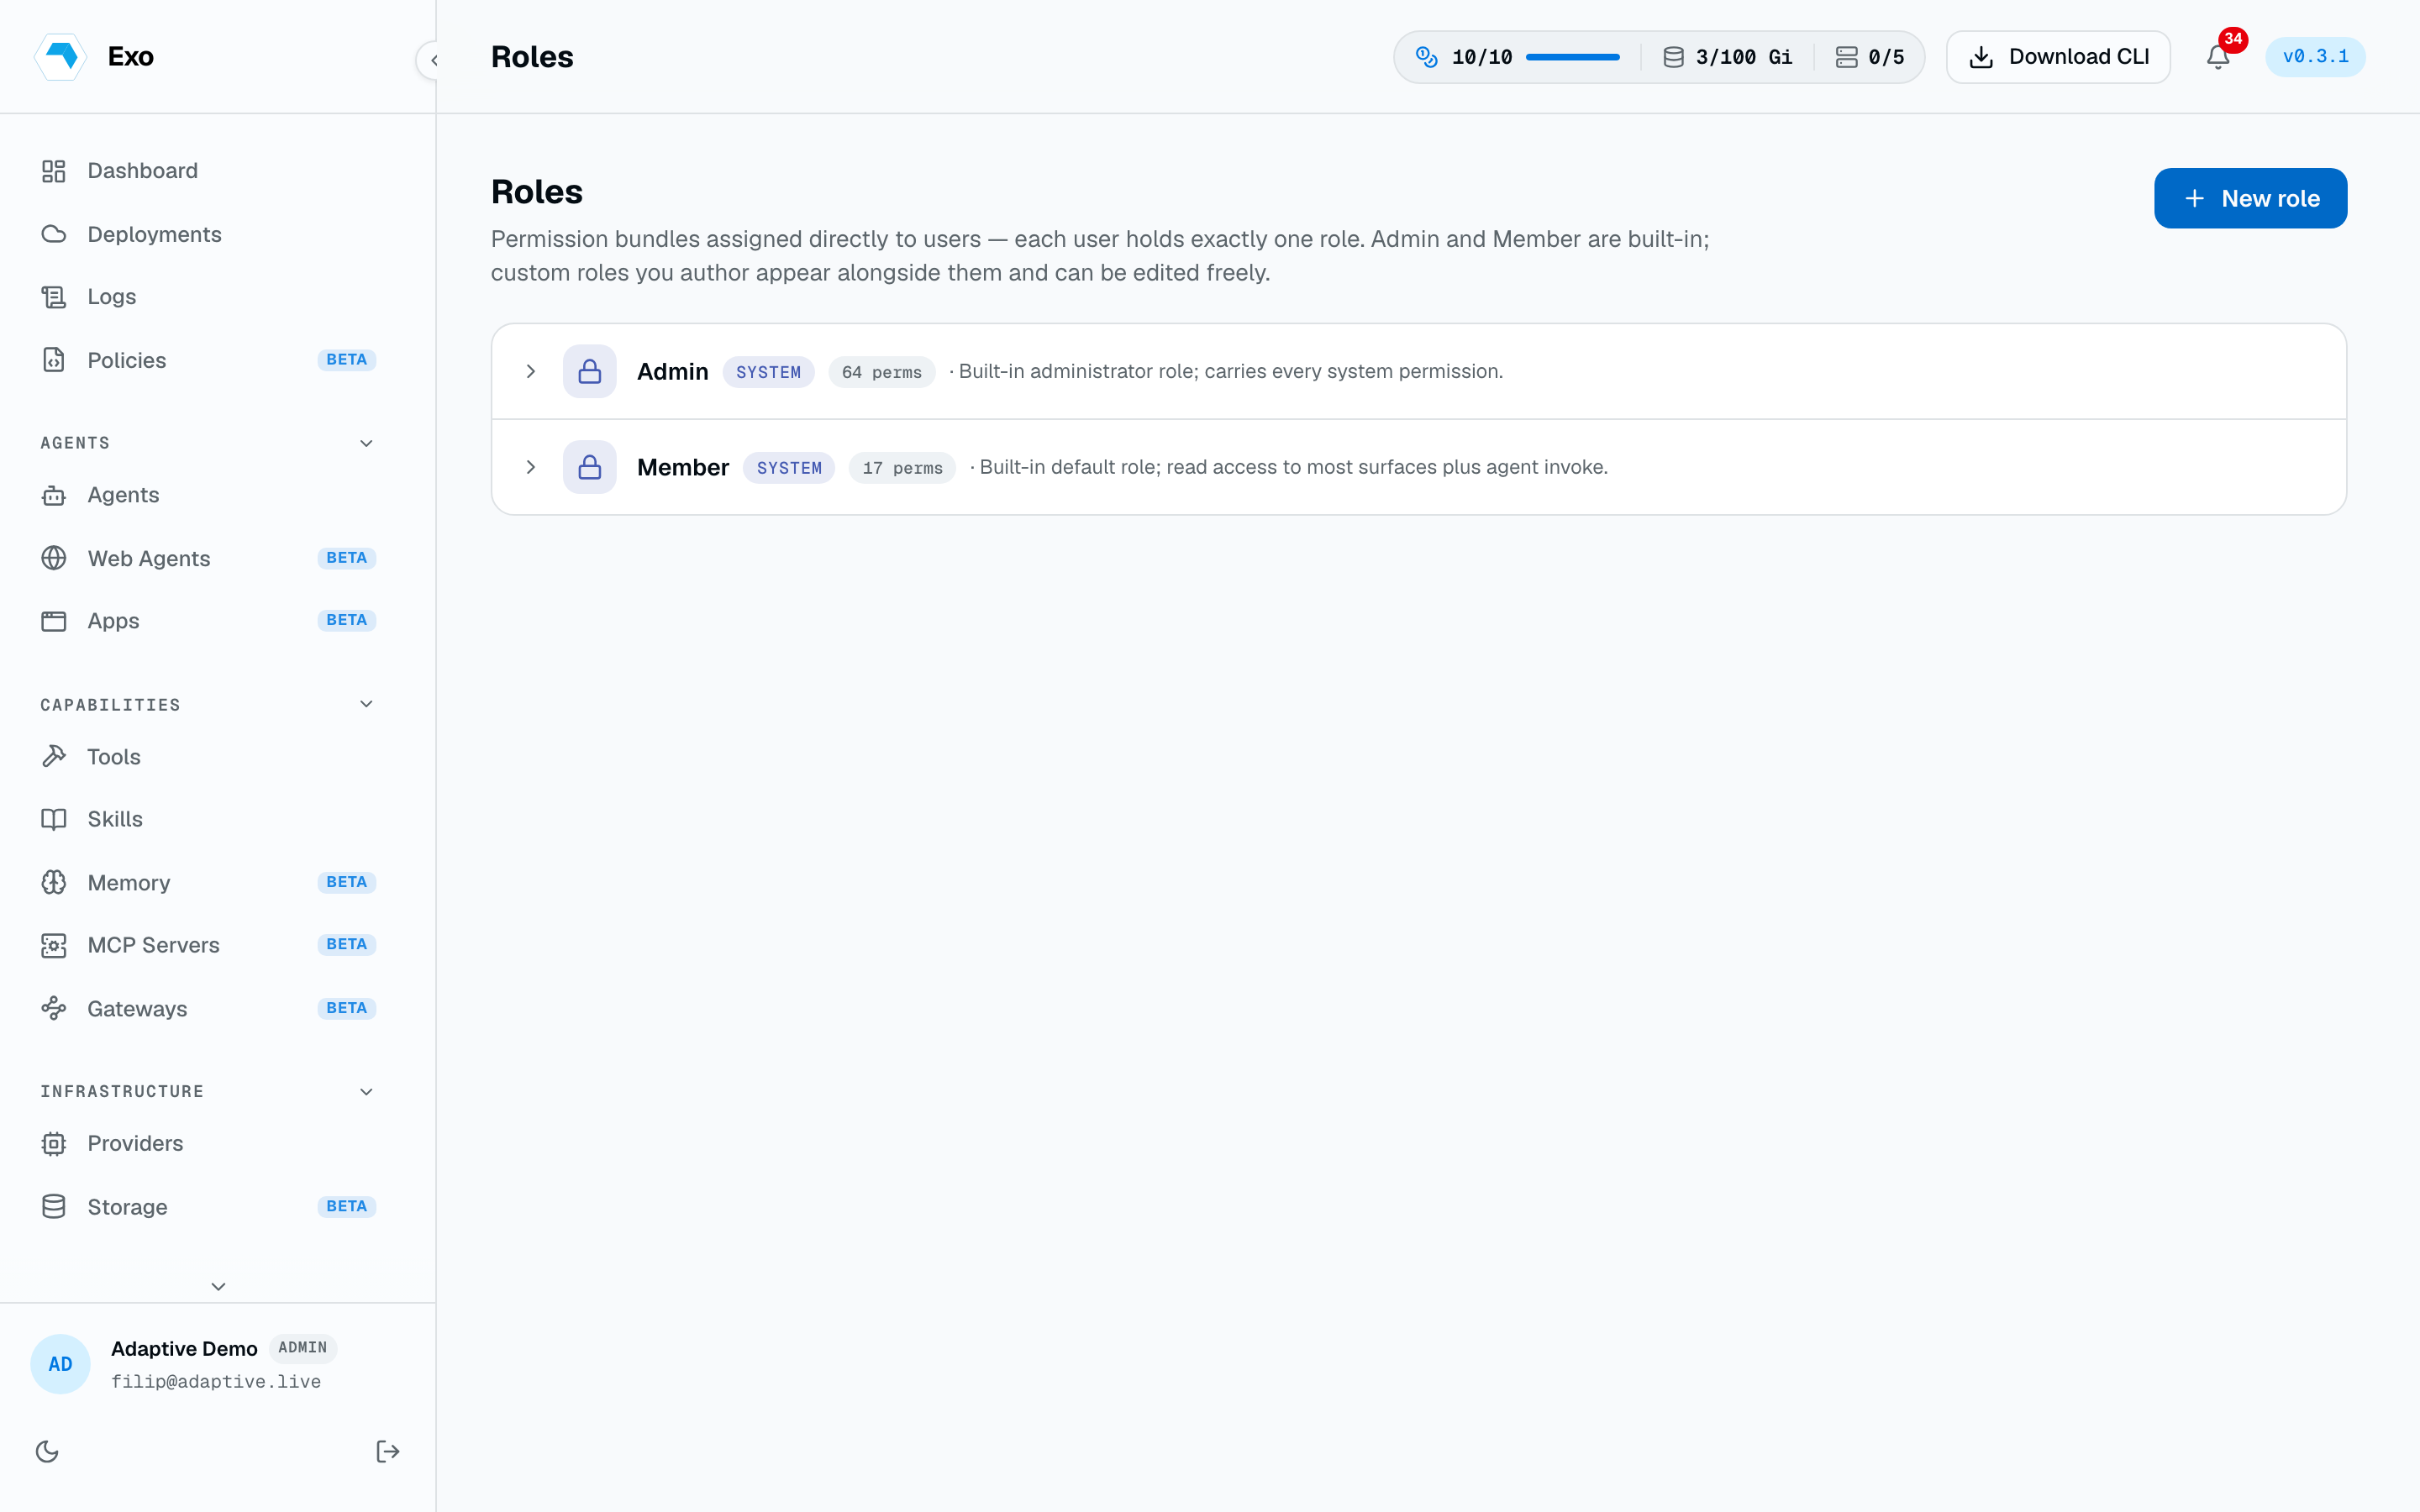Click the 64 perms badge
This screenshot has height=1512, width=2420.
pyautogui.click(x=881, y=372)
